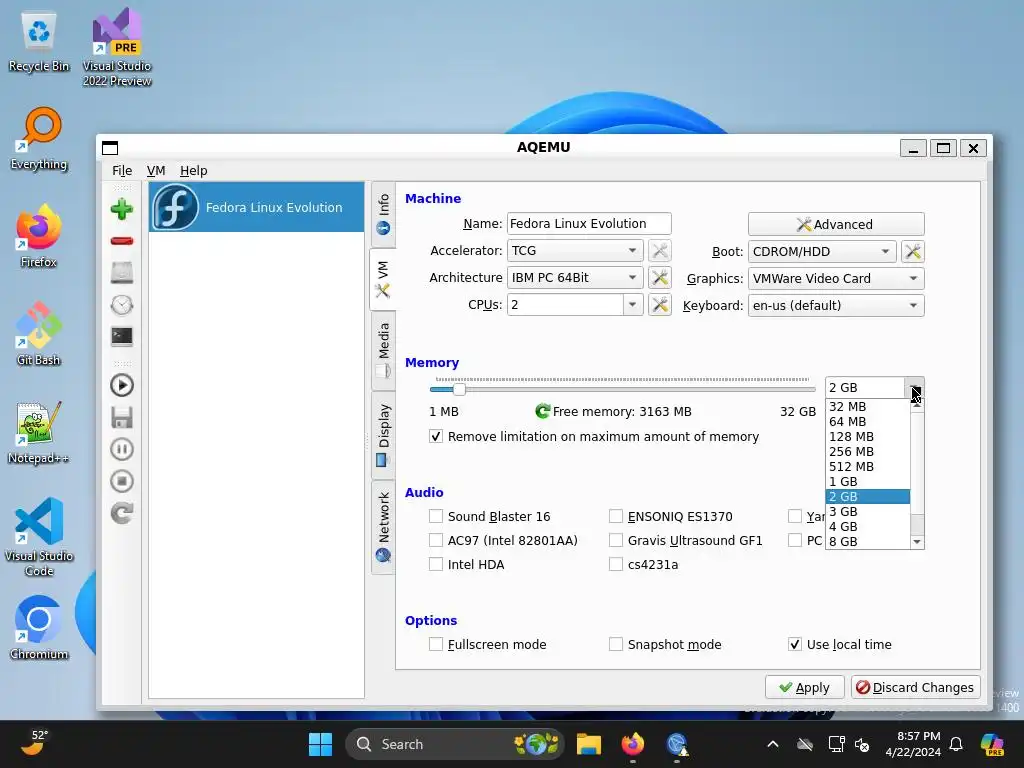
Task: Enable ENSONIQ ES1370 audio card
Action: [615, 517]
